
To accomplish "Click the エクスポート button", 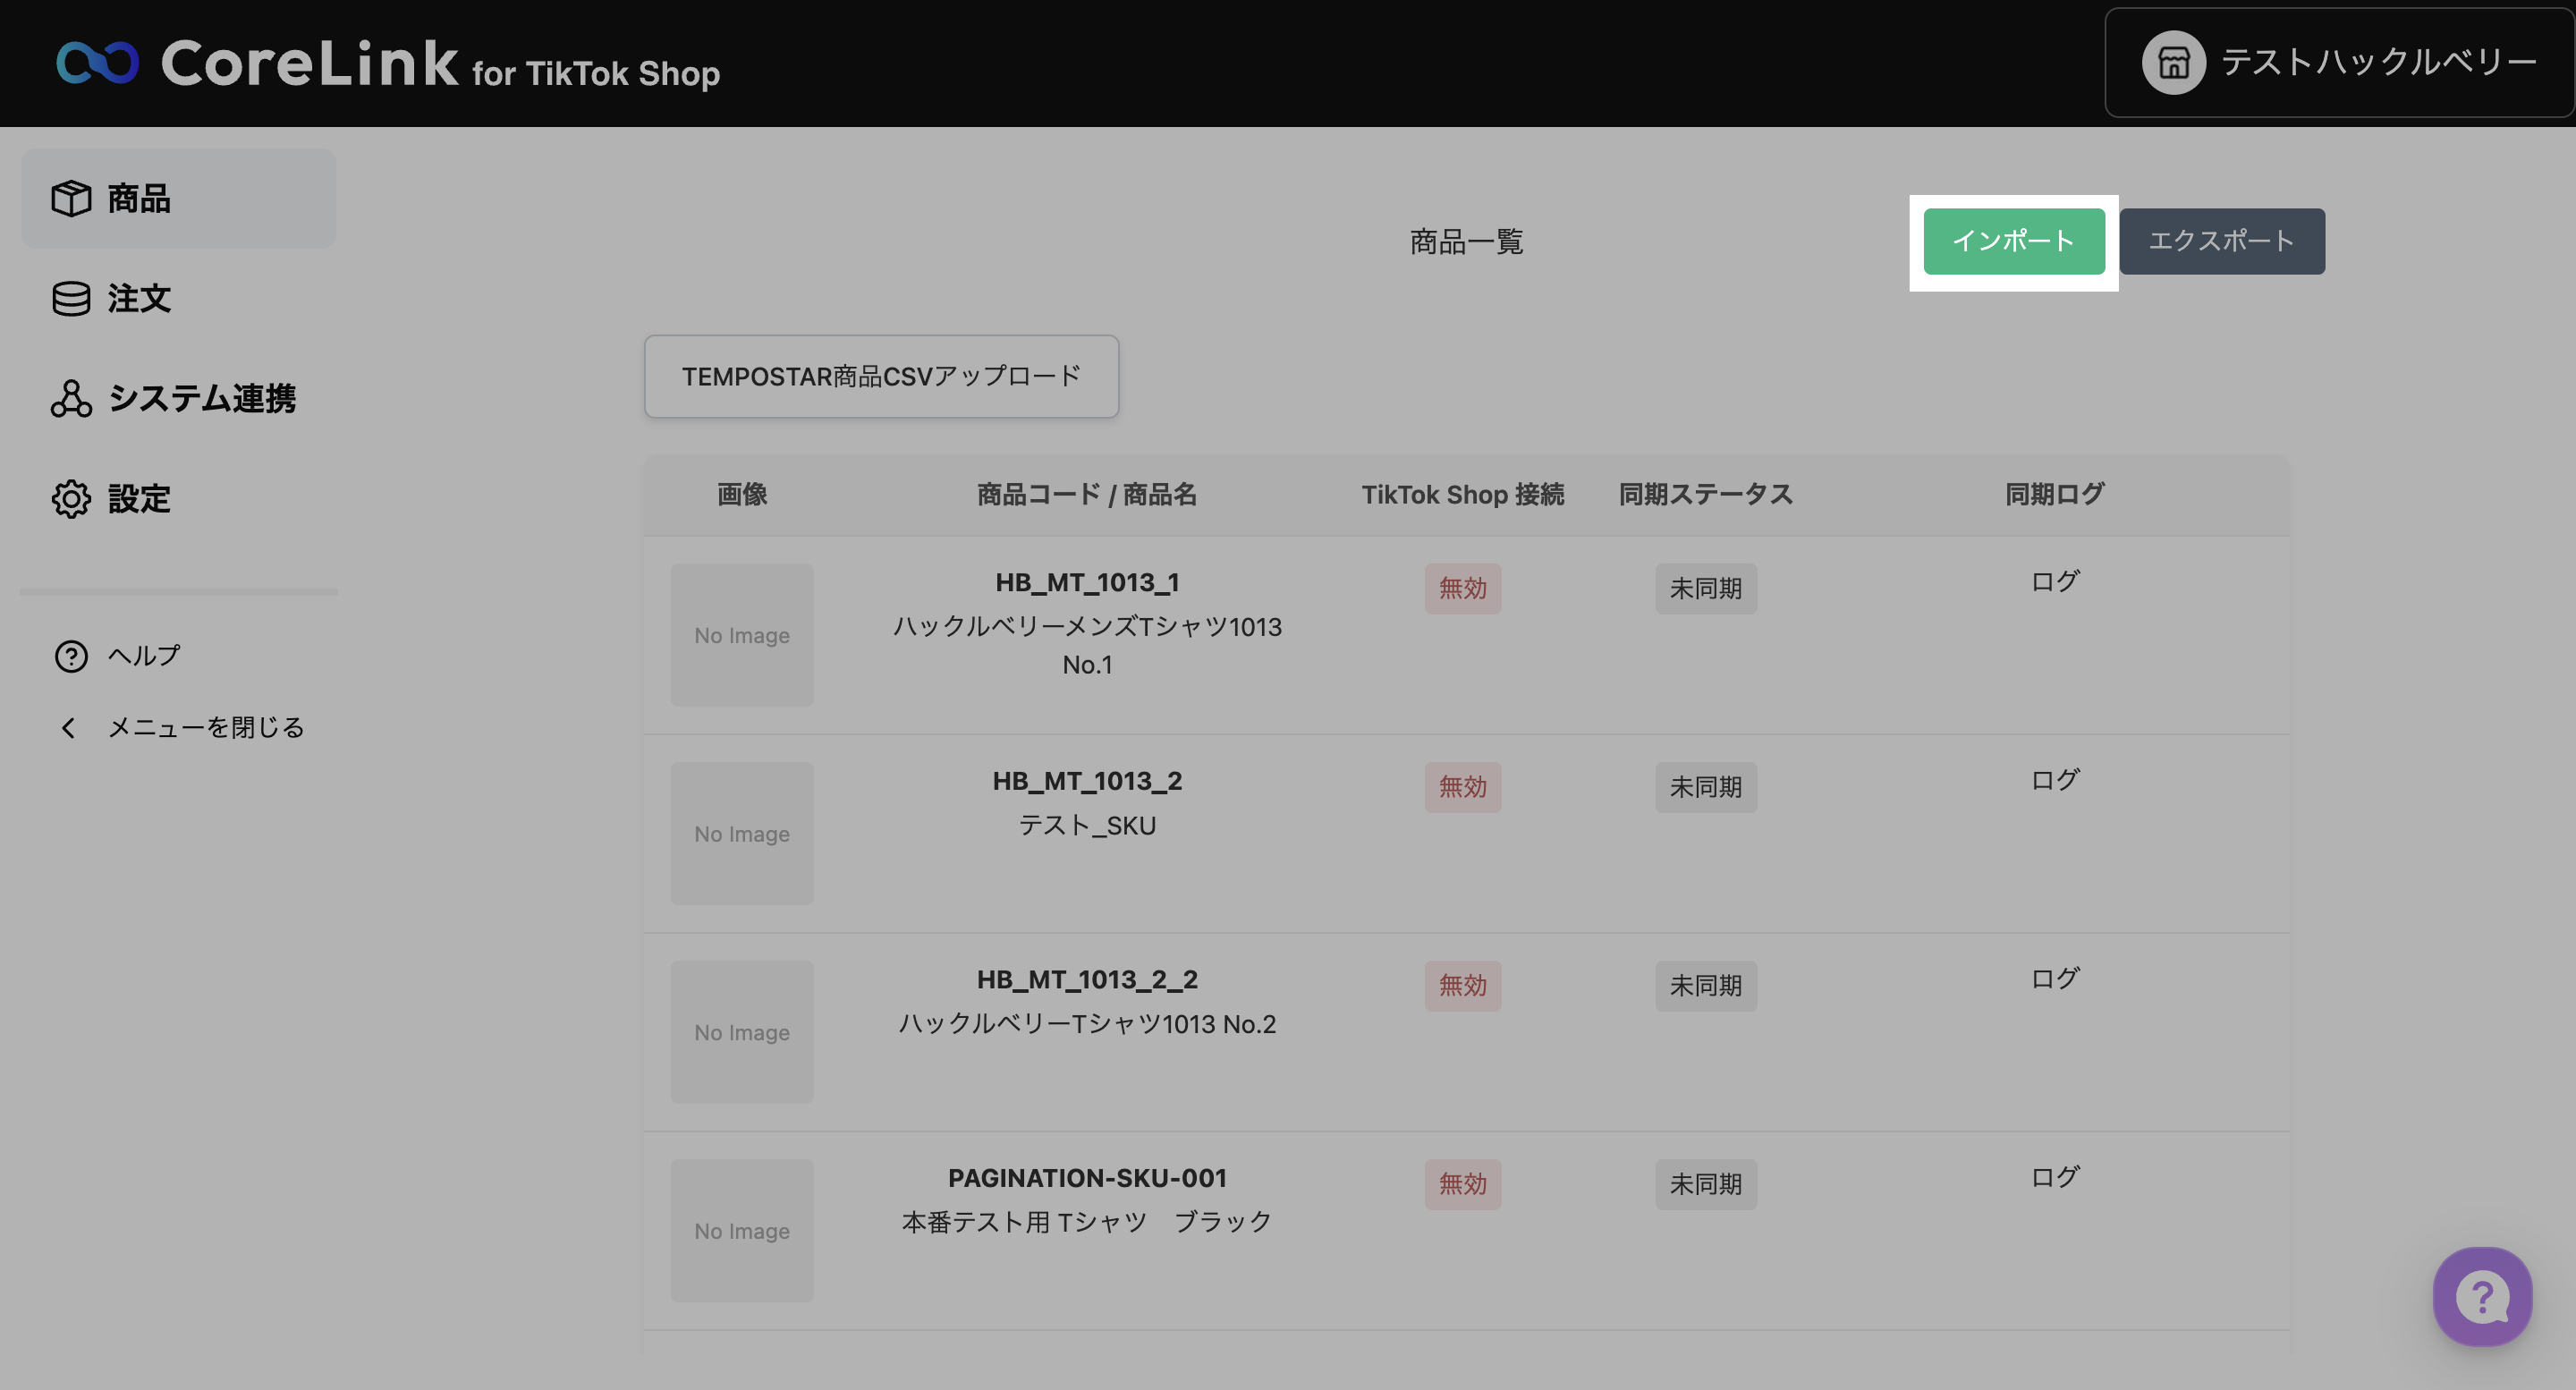I will [2221, 241].
